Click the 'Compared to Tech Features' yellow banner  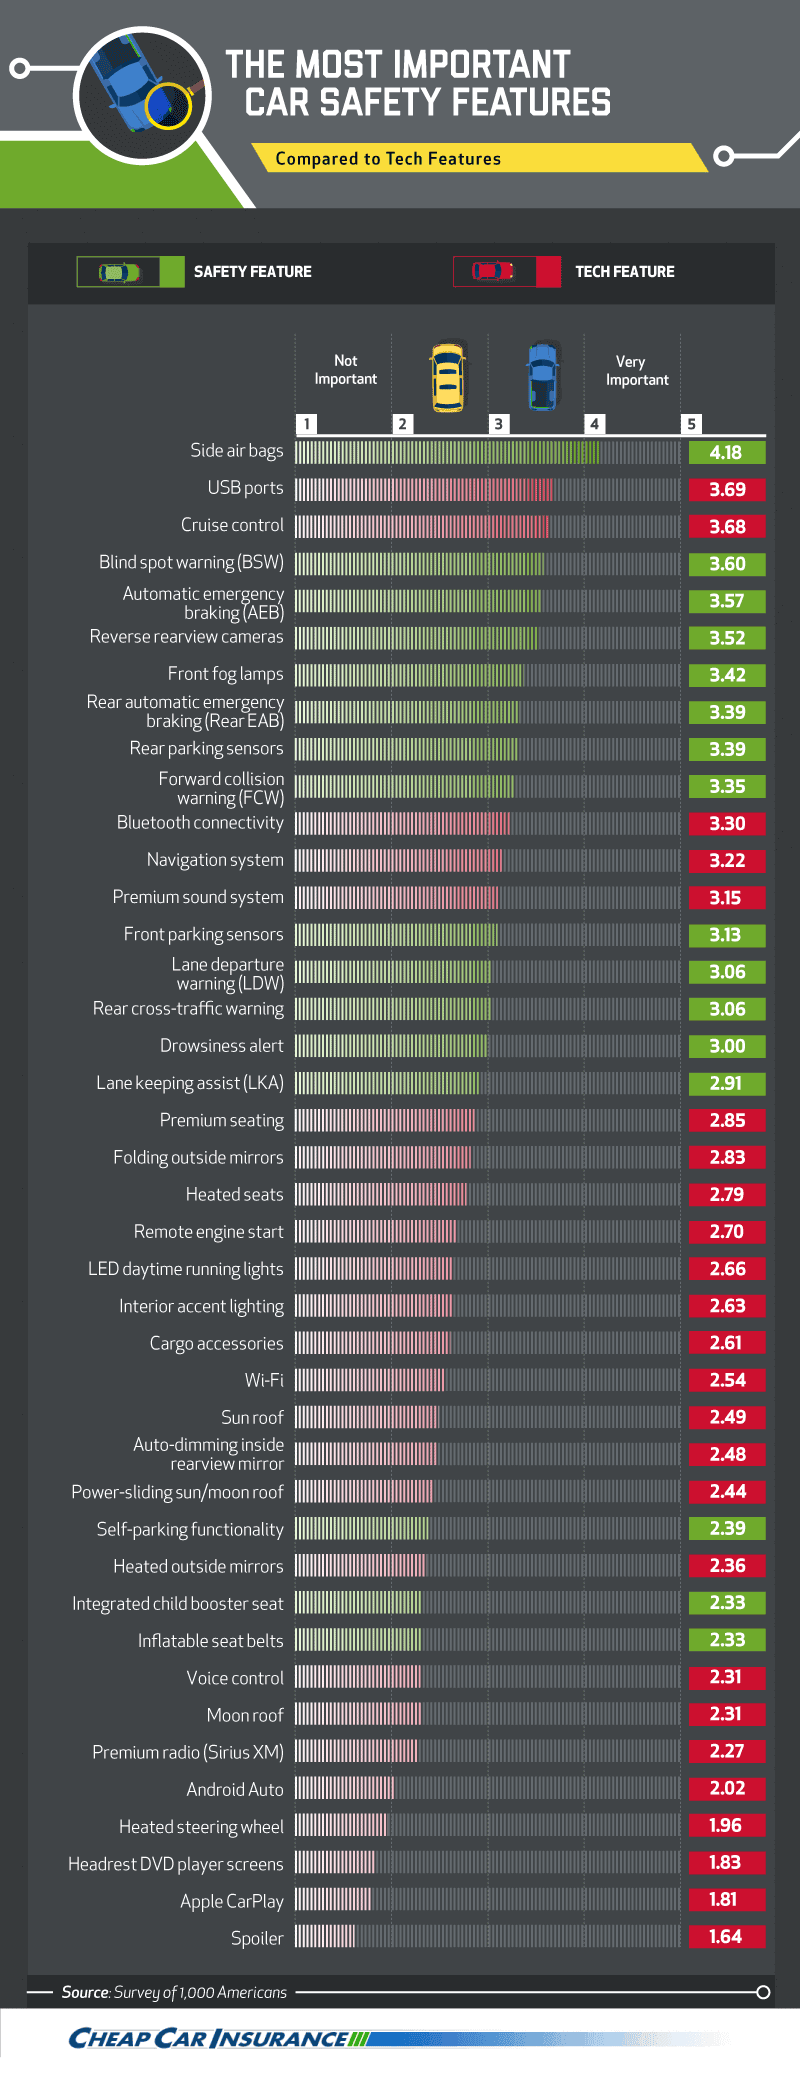point(478,158)
